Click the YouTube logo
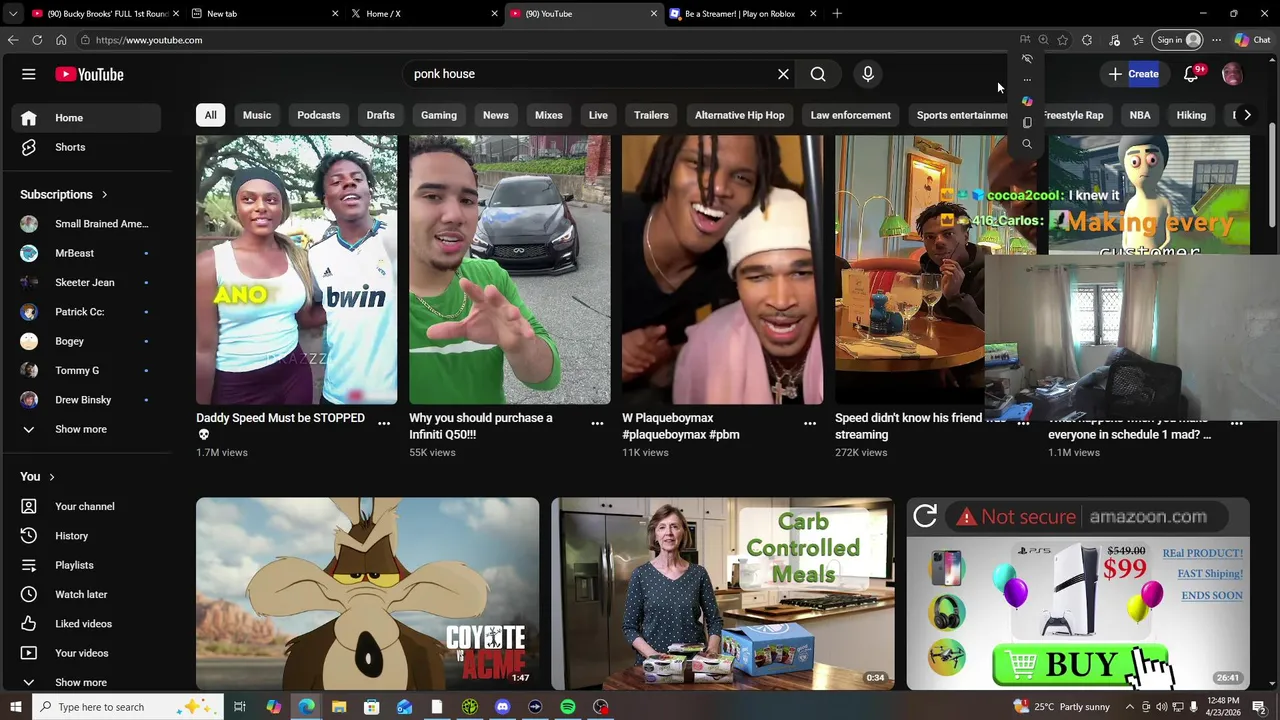This screenshot has width=1280, height=720. pyautogui.click(x=89, y=74)
